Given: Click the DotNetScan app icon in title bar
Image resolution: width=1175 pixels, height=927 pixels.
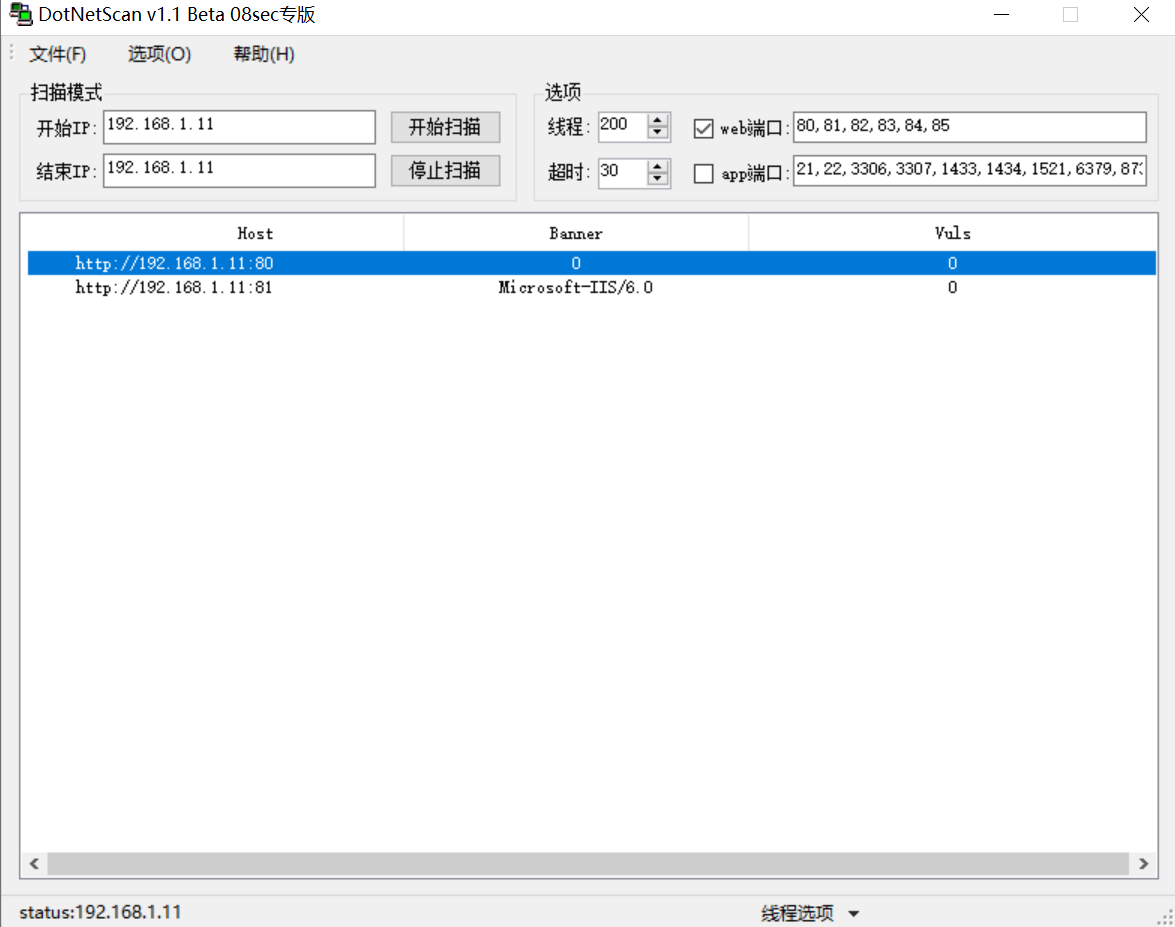Looking at the screenshot, I should click(19, 15).
